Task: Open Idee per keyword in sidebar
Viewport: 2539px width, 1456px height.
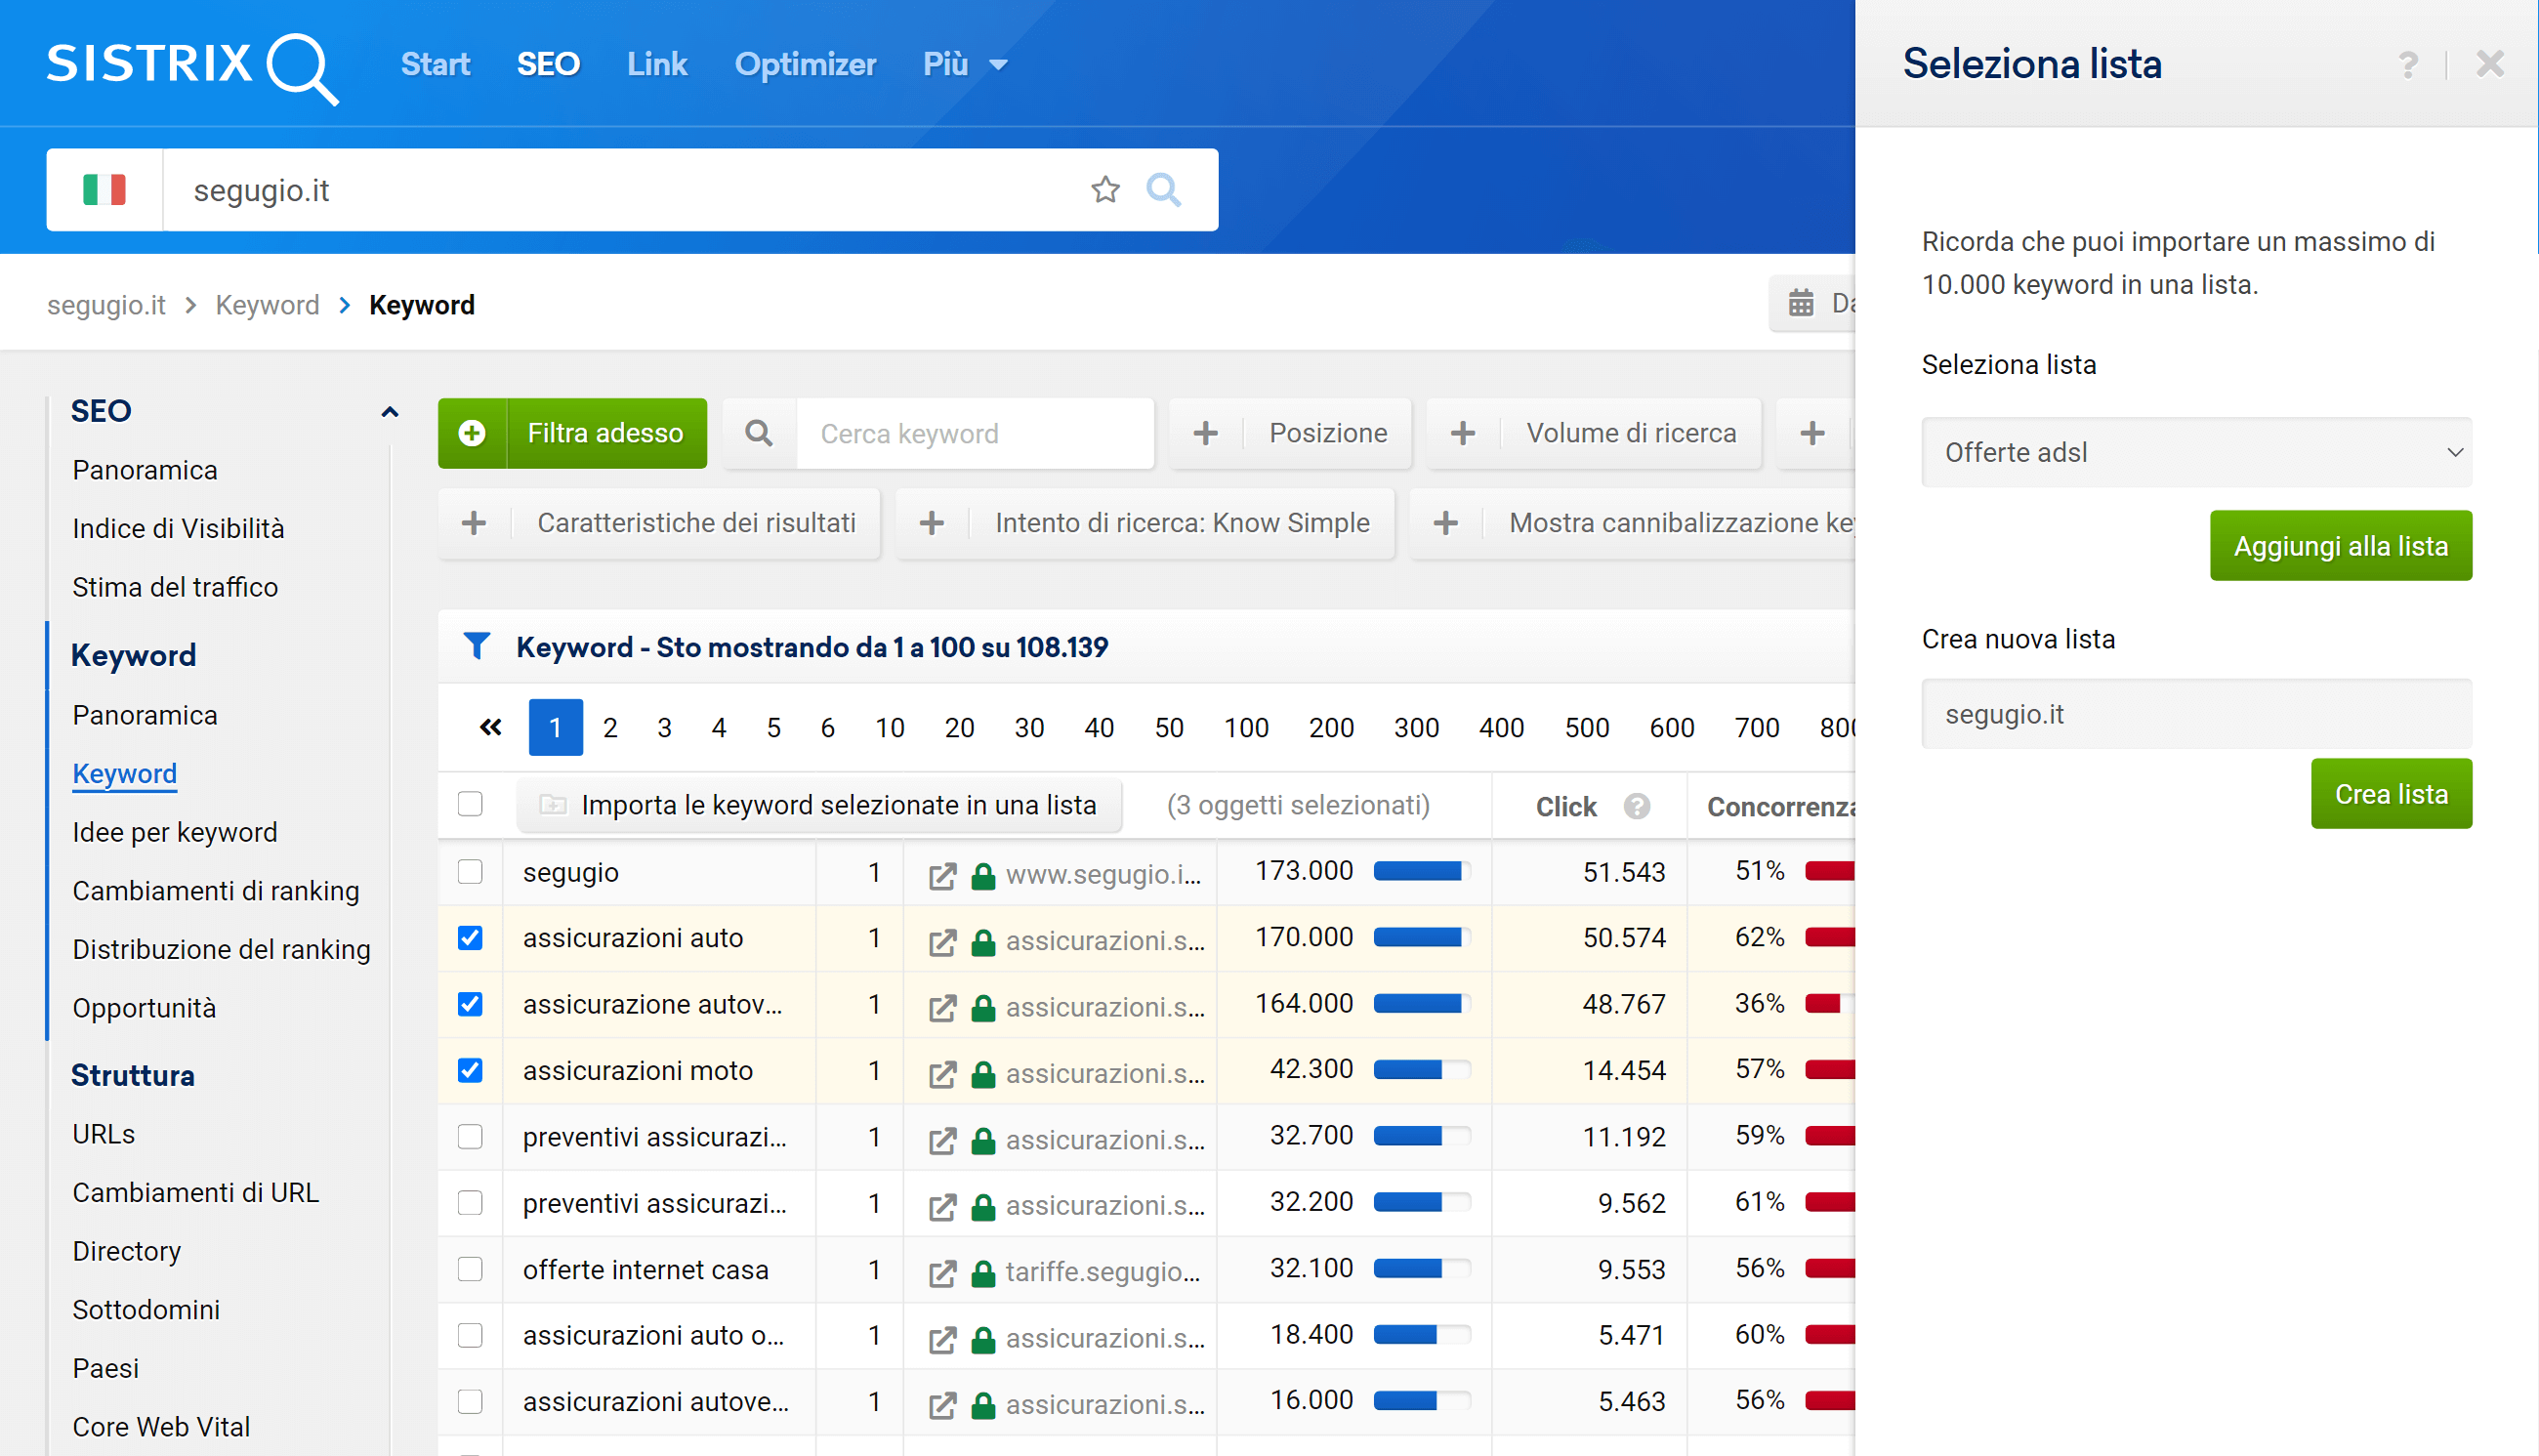Action: click(175, 832)
